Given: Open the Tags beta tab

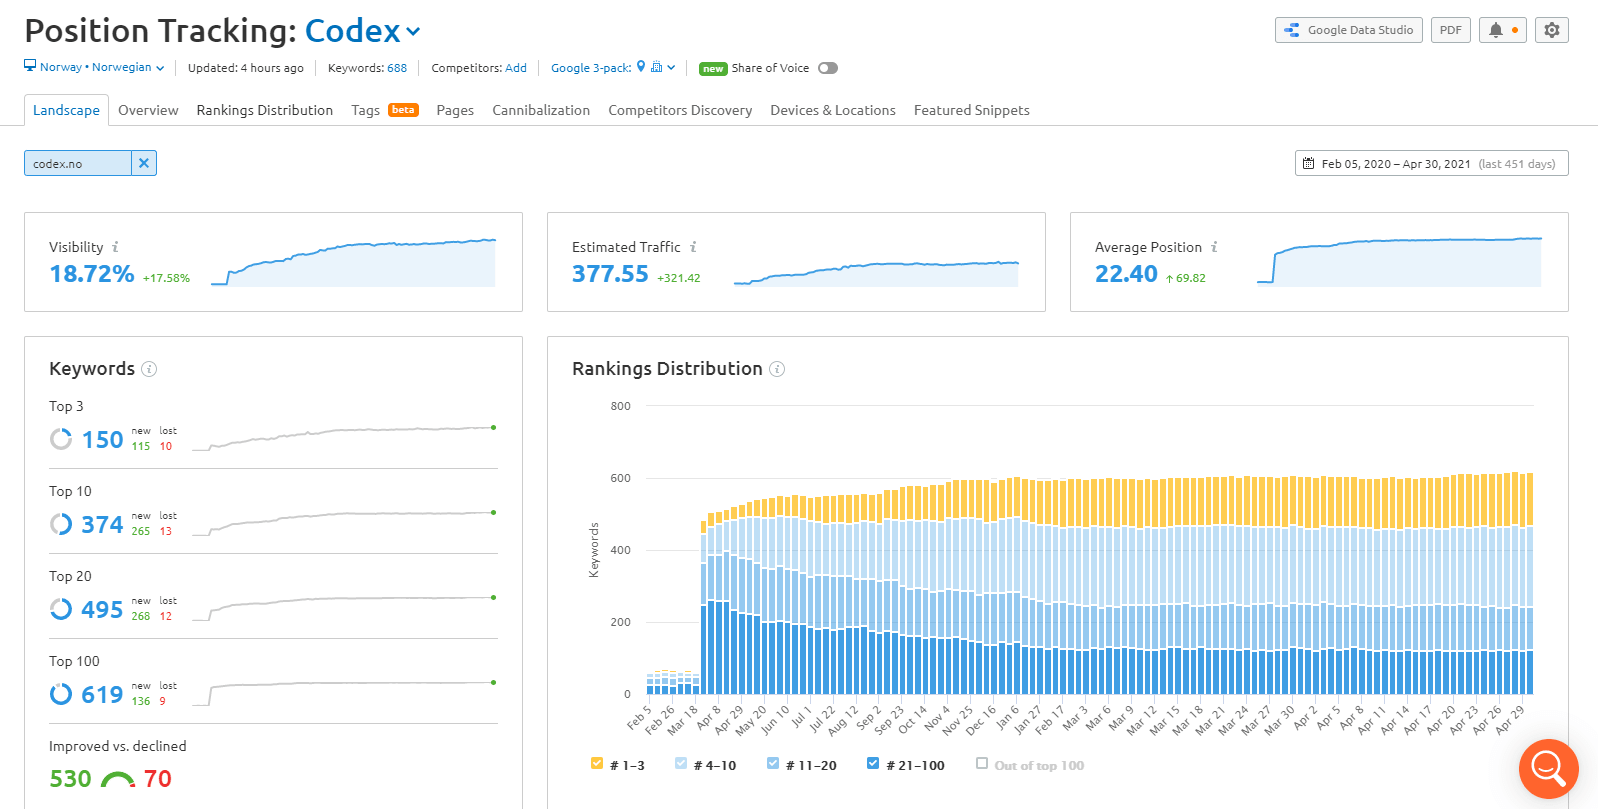Looking at the screenshot, I should pos(385,110).
